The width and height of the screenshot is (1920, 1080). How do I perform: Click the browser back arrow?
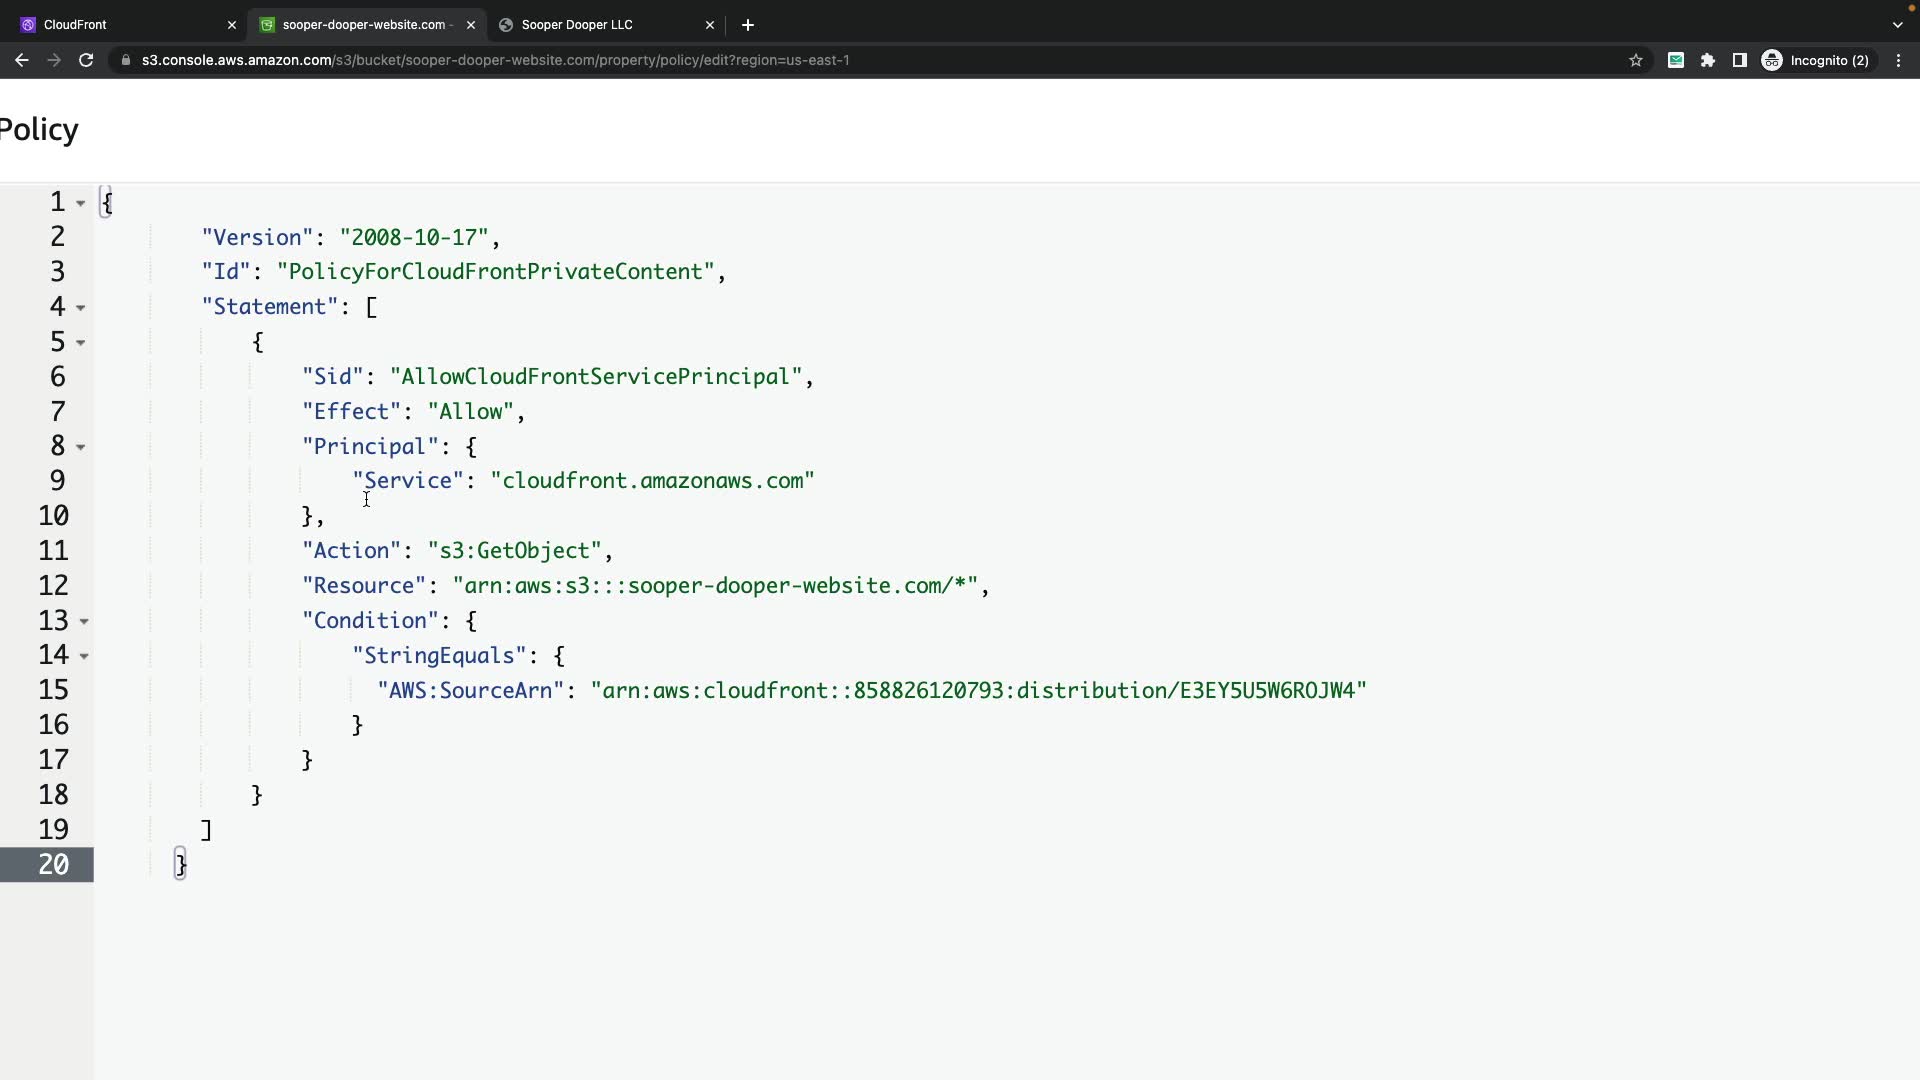[x=21, y=60]
